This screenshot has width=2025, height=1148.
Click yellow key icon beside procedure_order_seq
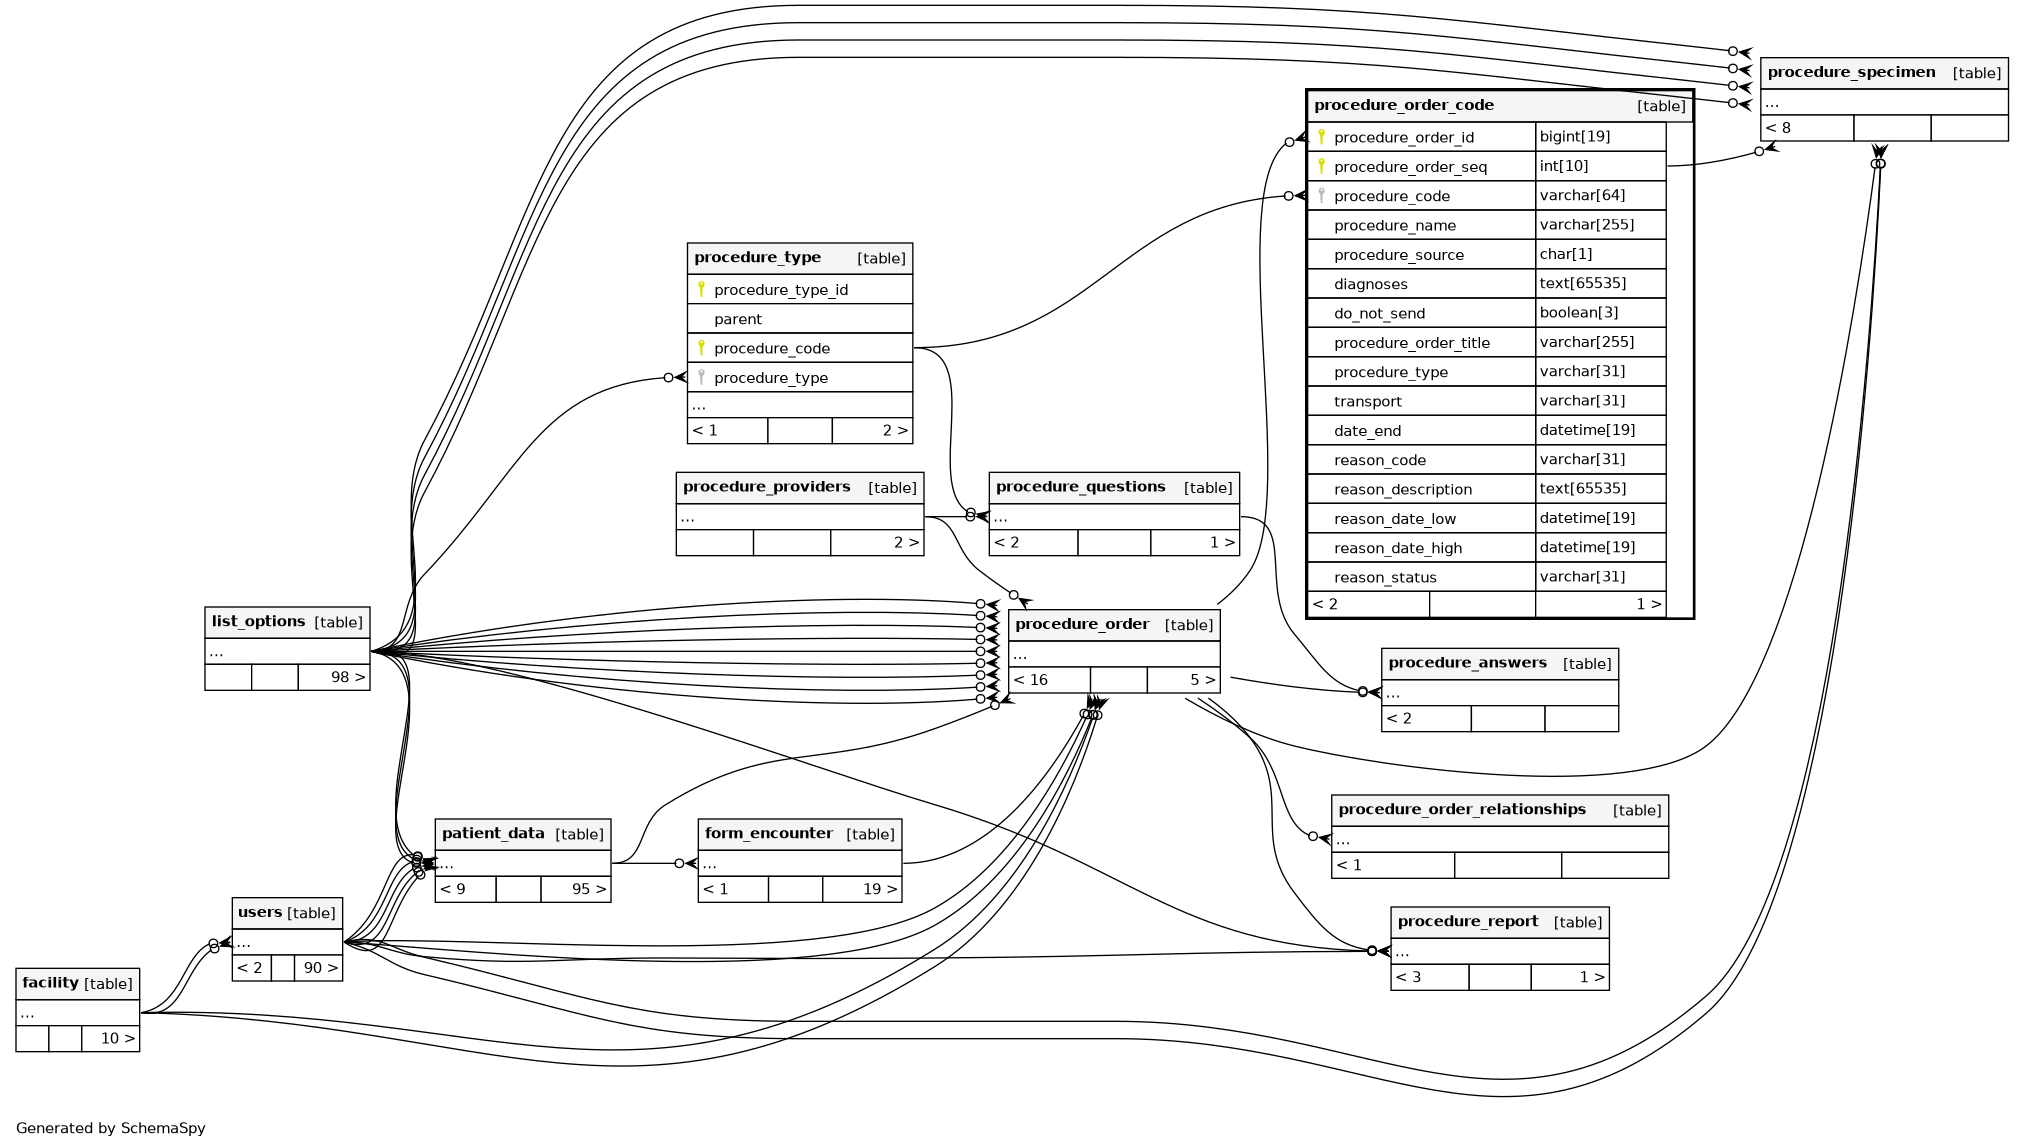[x=1321, y=166]
